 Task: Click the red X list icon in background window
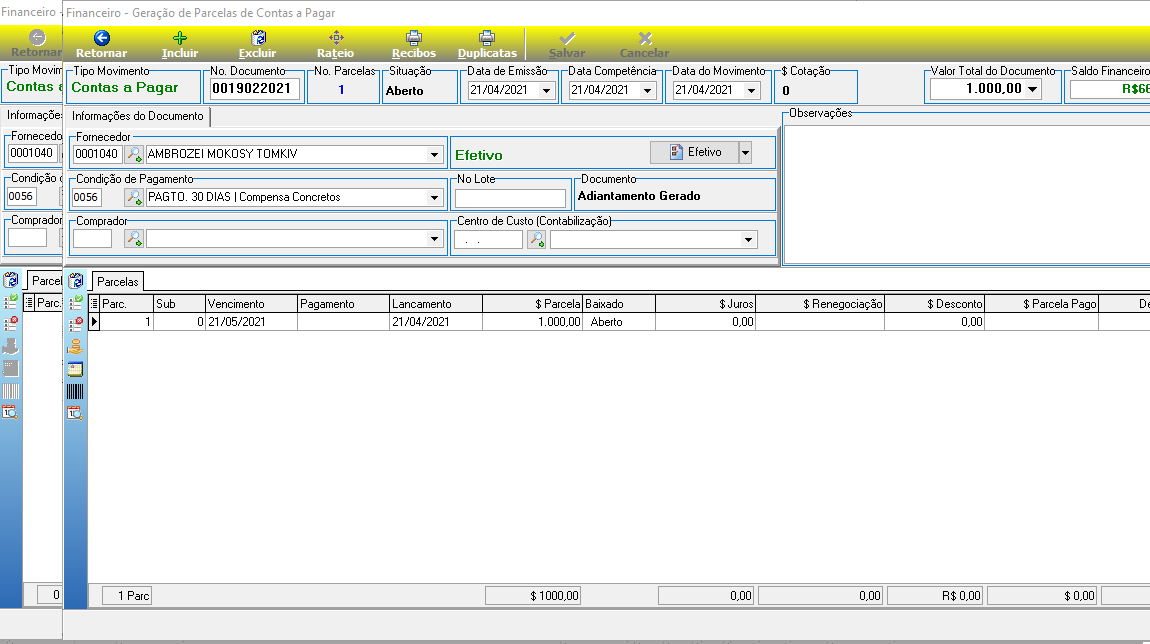click(11, 323)
